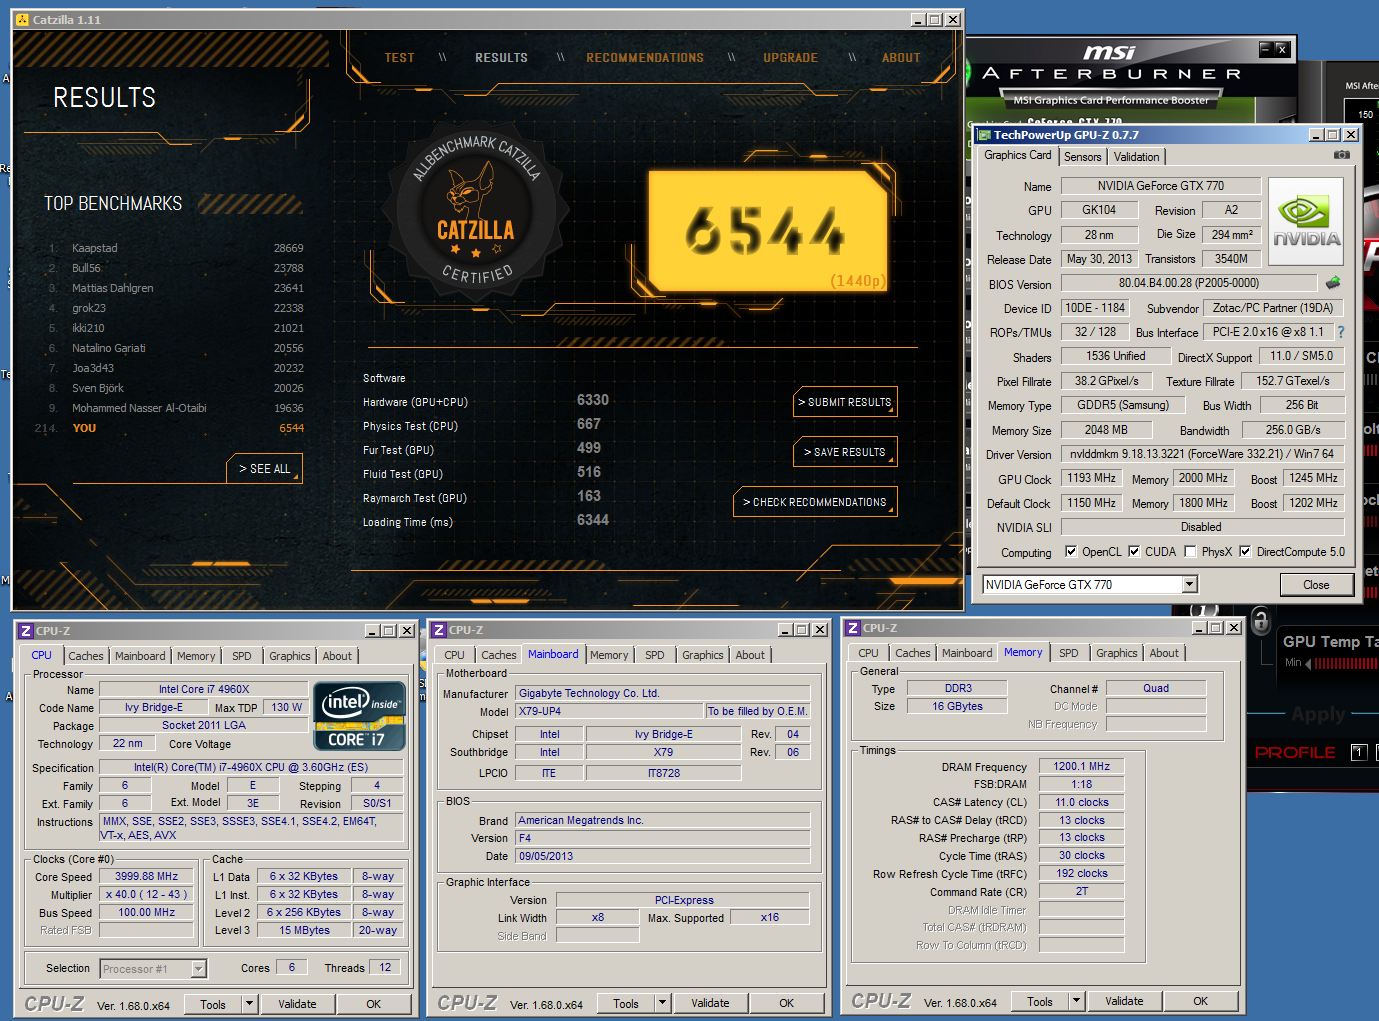Toggle the CUDA checkbox in GPU-Z

1134,551
